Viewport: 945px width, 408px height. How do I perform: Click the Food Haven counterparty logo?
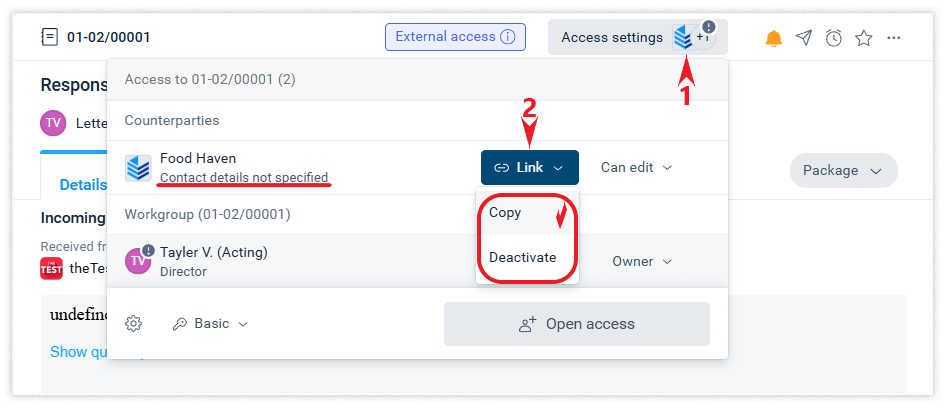(138, 168)
